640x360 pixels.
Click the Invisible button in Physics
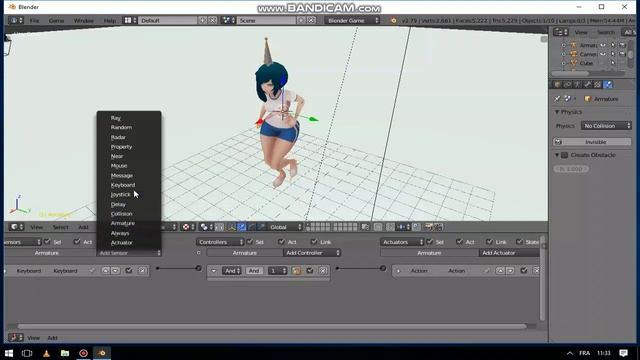592,142
